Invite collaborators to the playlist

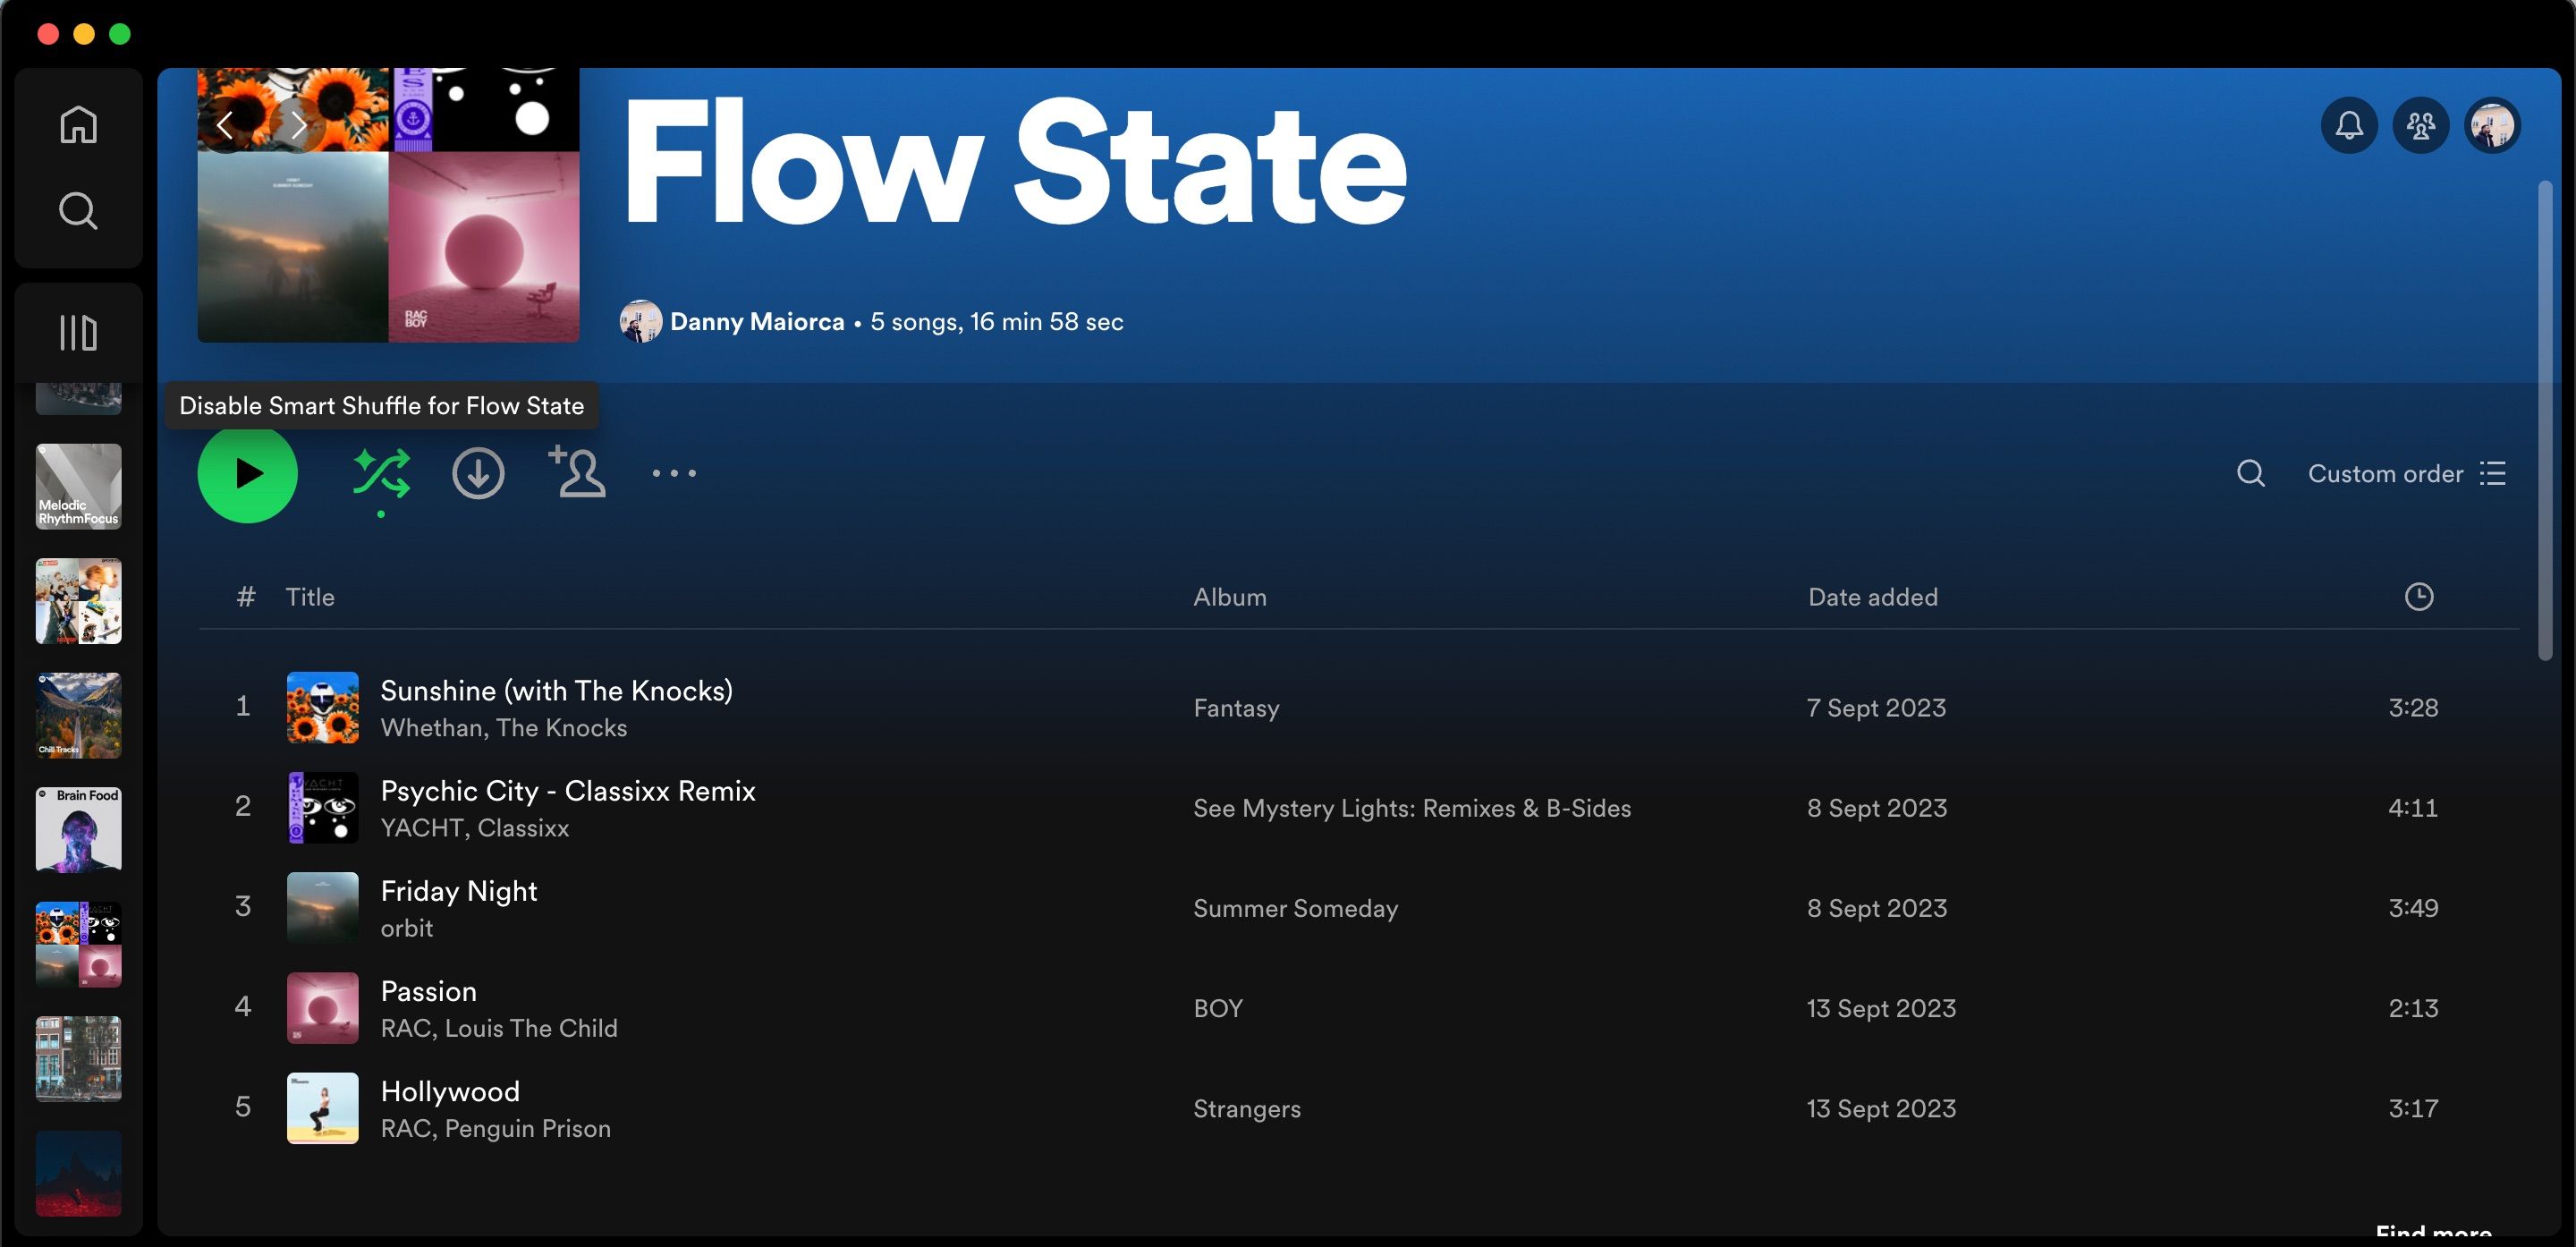578,473
